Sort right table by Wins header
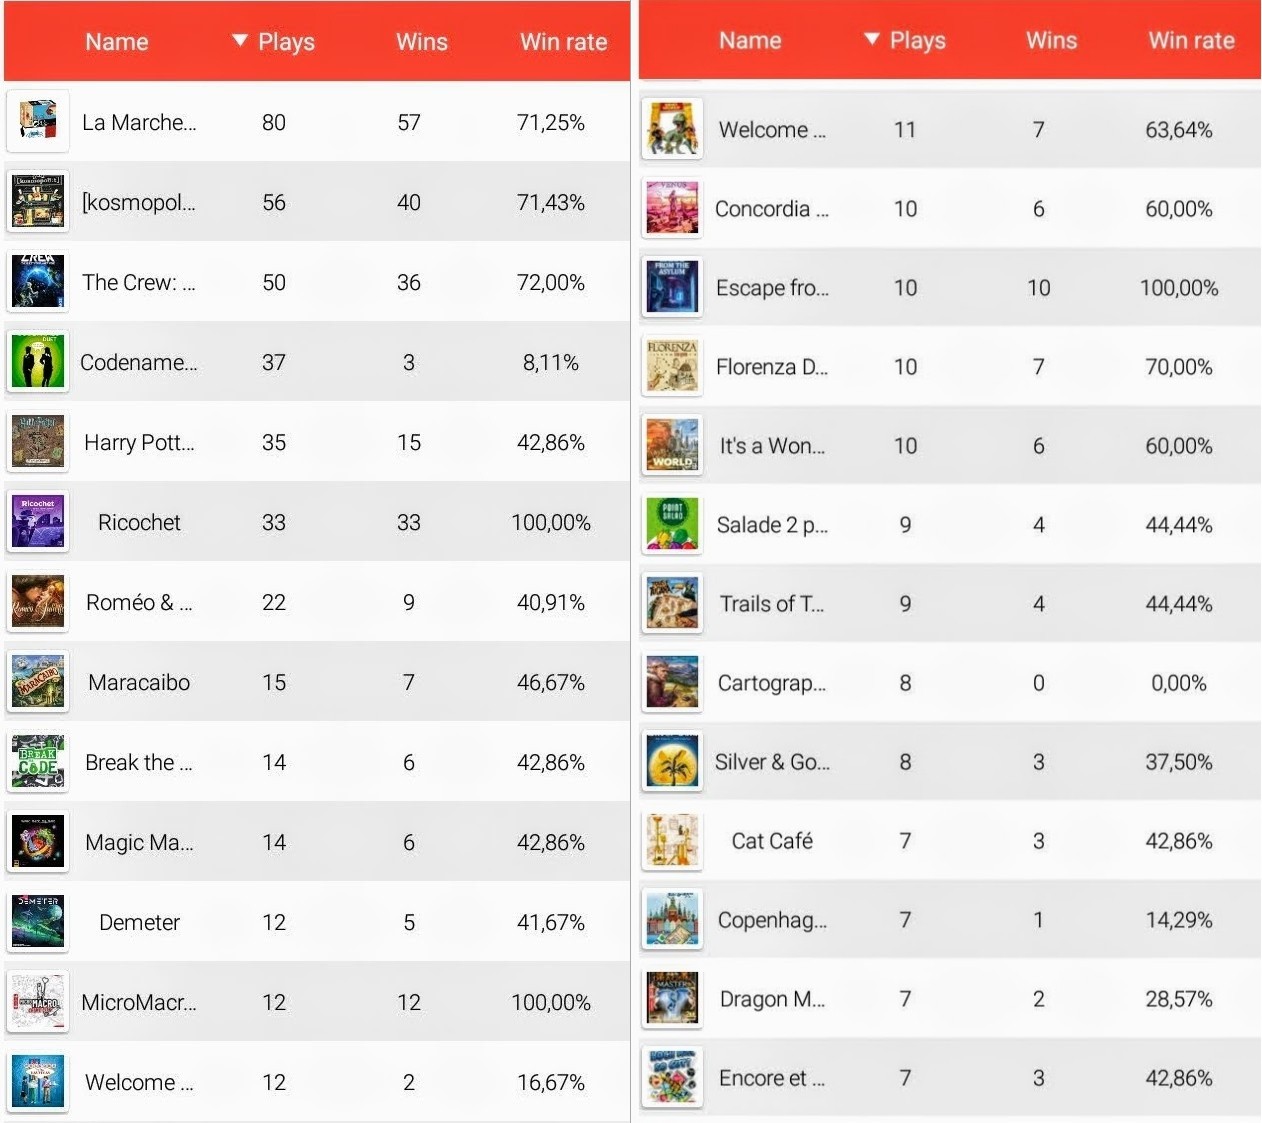Viewport: 1262px width, 1123px height. [x=1051, y=41]
